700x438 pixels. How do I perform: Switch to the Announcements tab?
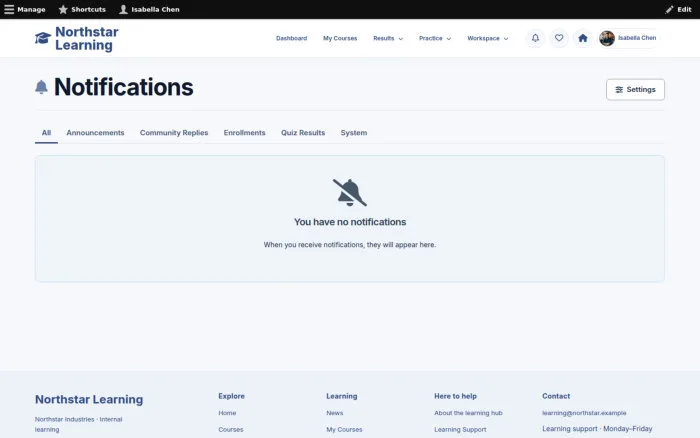(x=96, y=133)
